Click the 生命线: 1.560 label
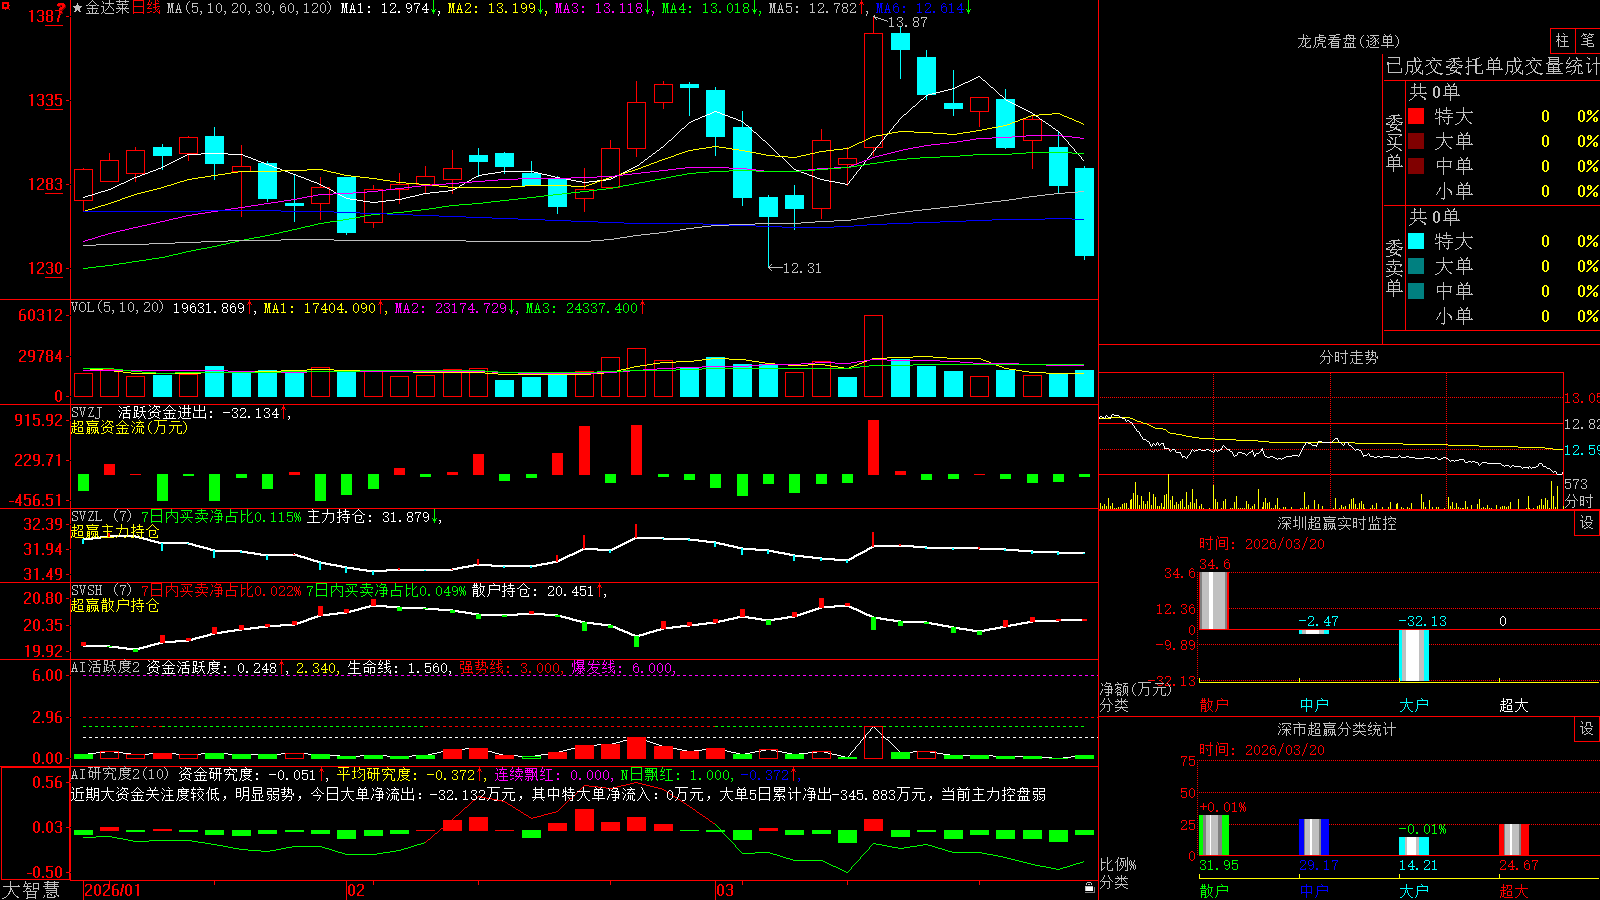 tap(398, 667)
